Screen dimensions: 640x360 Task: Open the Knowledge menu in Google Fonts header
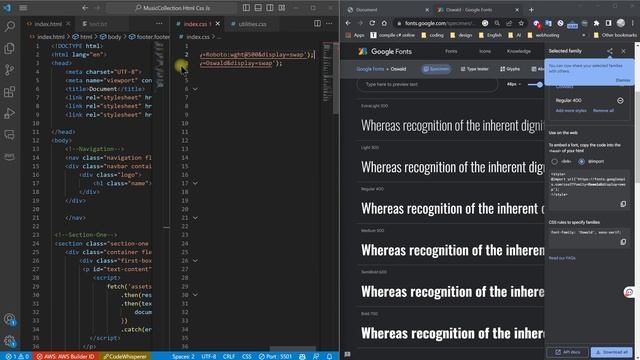519,51
